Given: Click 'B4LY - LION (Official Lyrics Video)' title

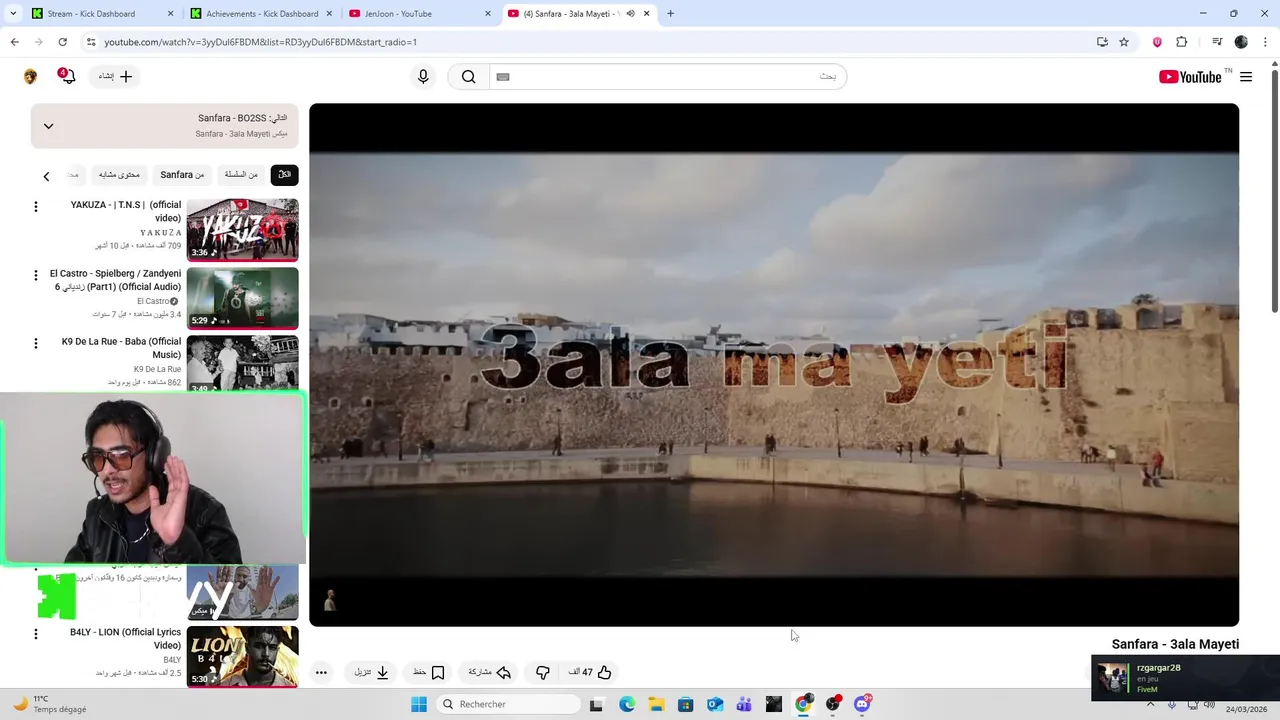Looking at the screenshot, I should coord(125,639).
